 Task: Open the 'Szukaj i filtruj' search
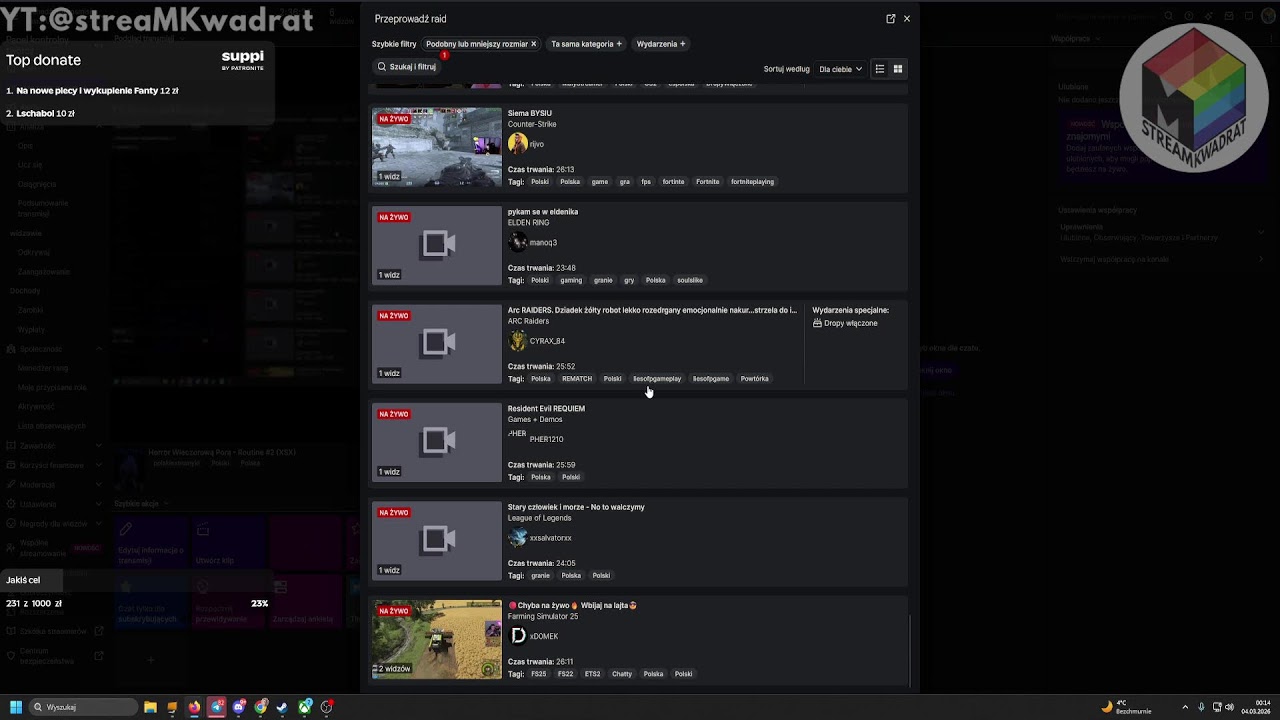pos(407,67)
